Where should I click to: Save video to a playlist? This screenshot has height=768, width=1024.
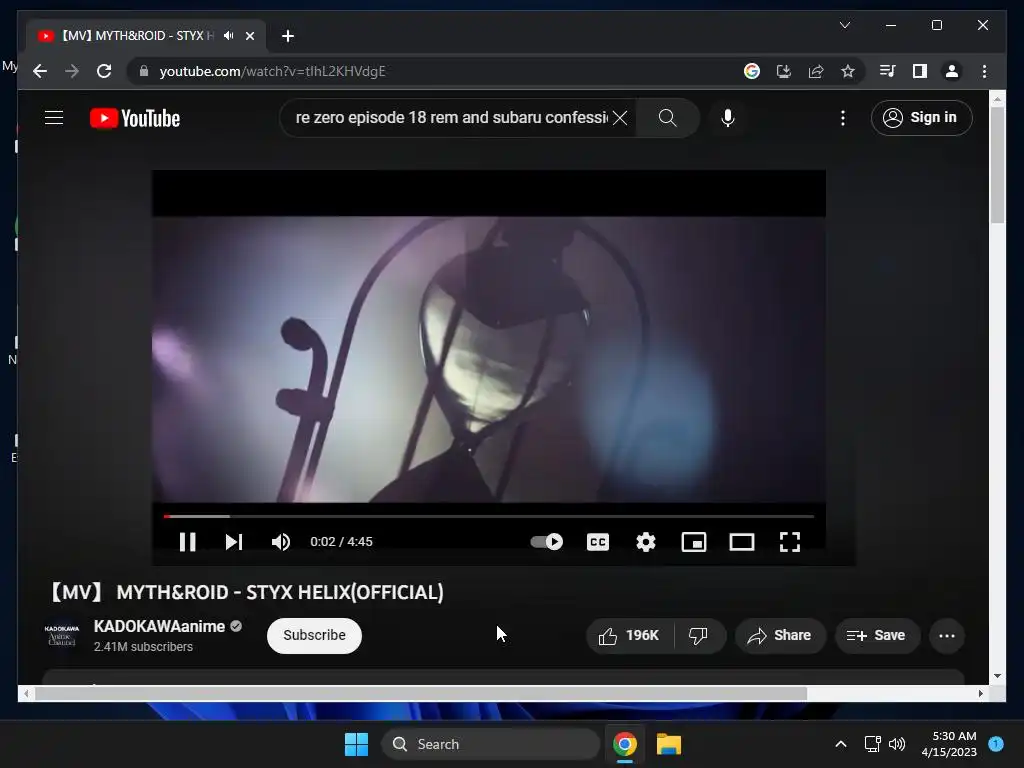click(876, 635)
